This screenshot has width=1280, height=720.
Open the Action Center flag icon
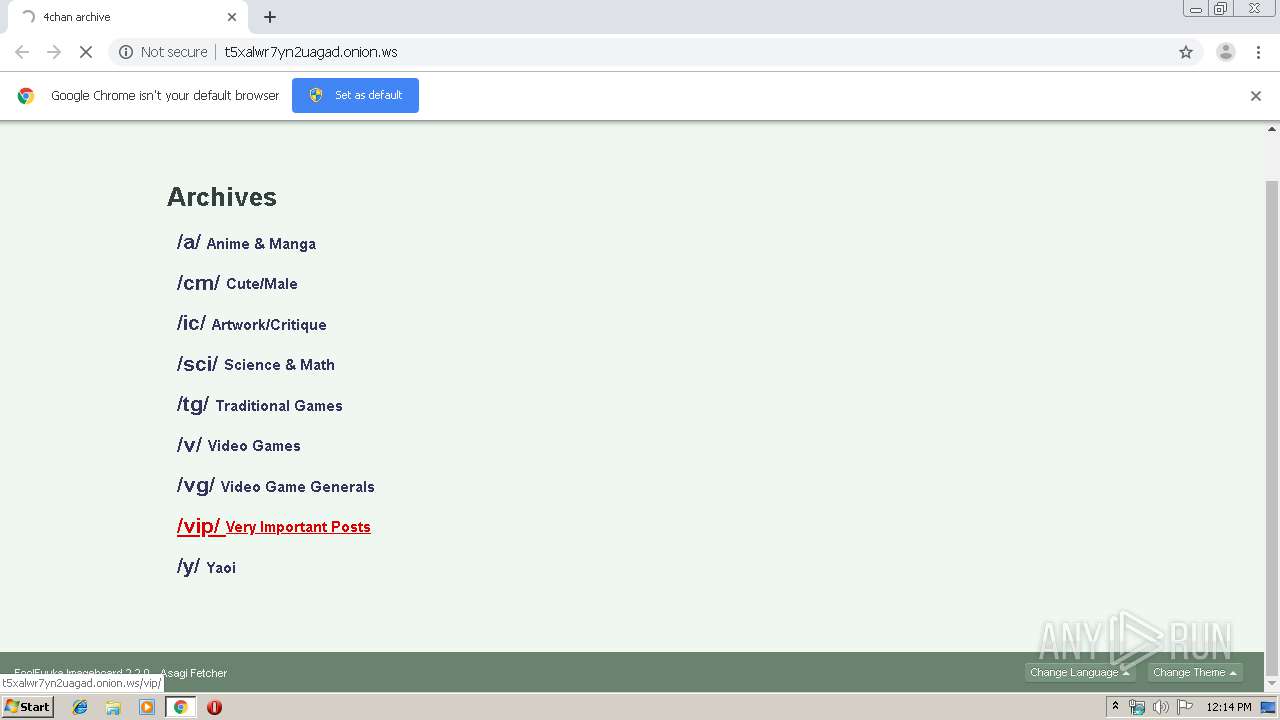pyautogui.click(x=1185, y=707)
